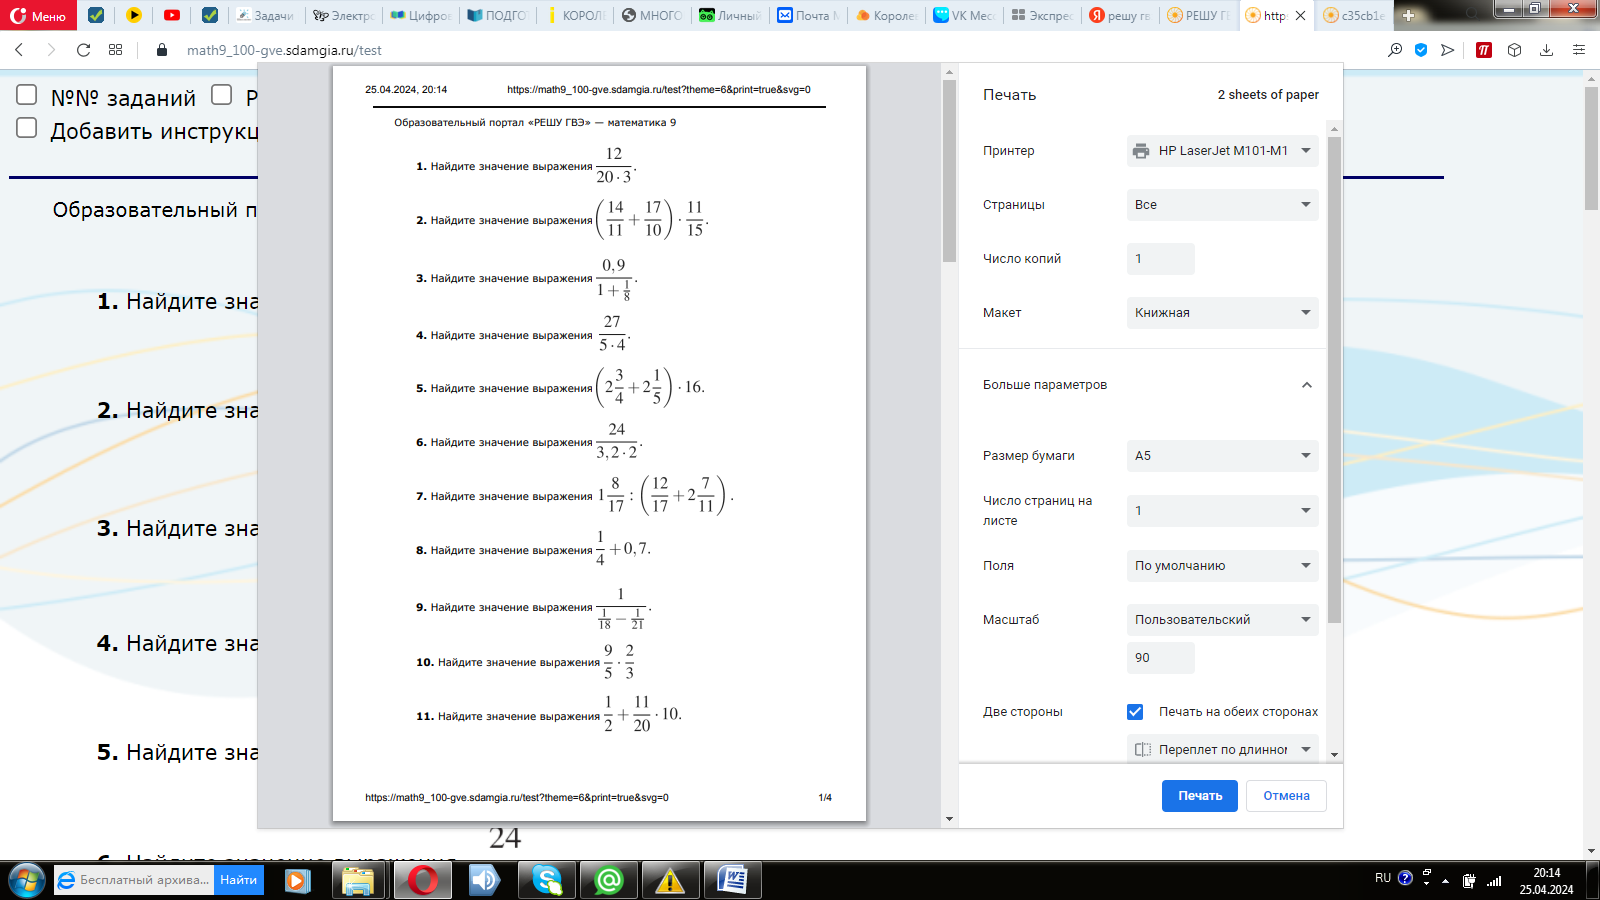
Task: Reload the page with the refresh icon
Action: click(x=83, y=50)
